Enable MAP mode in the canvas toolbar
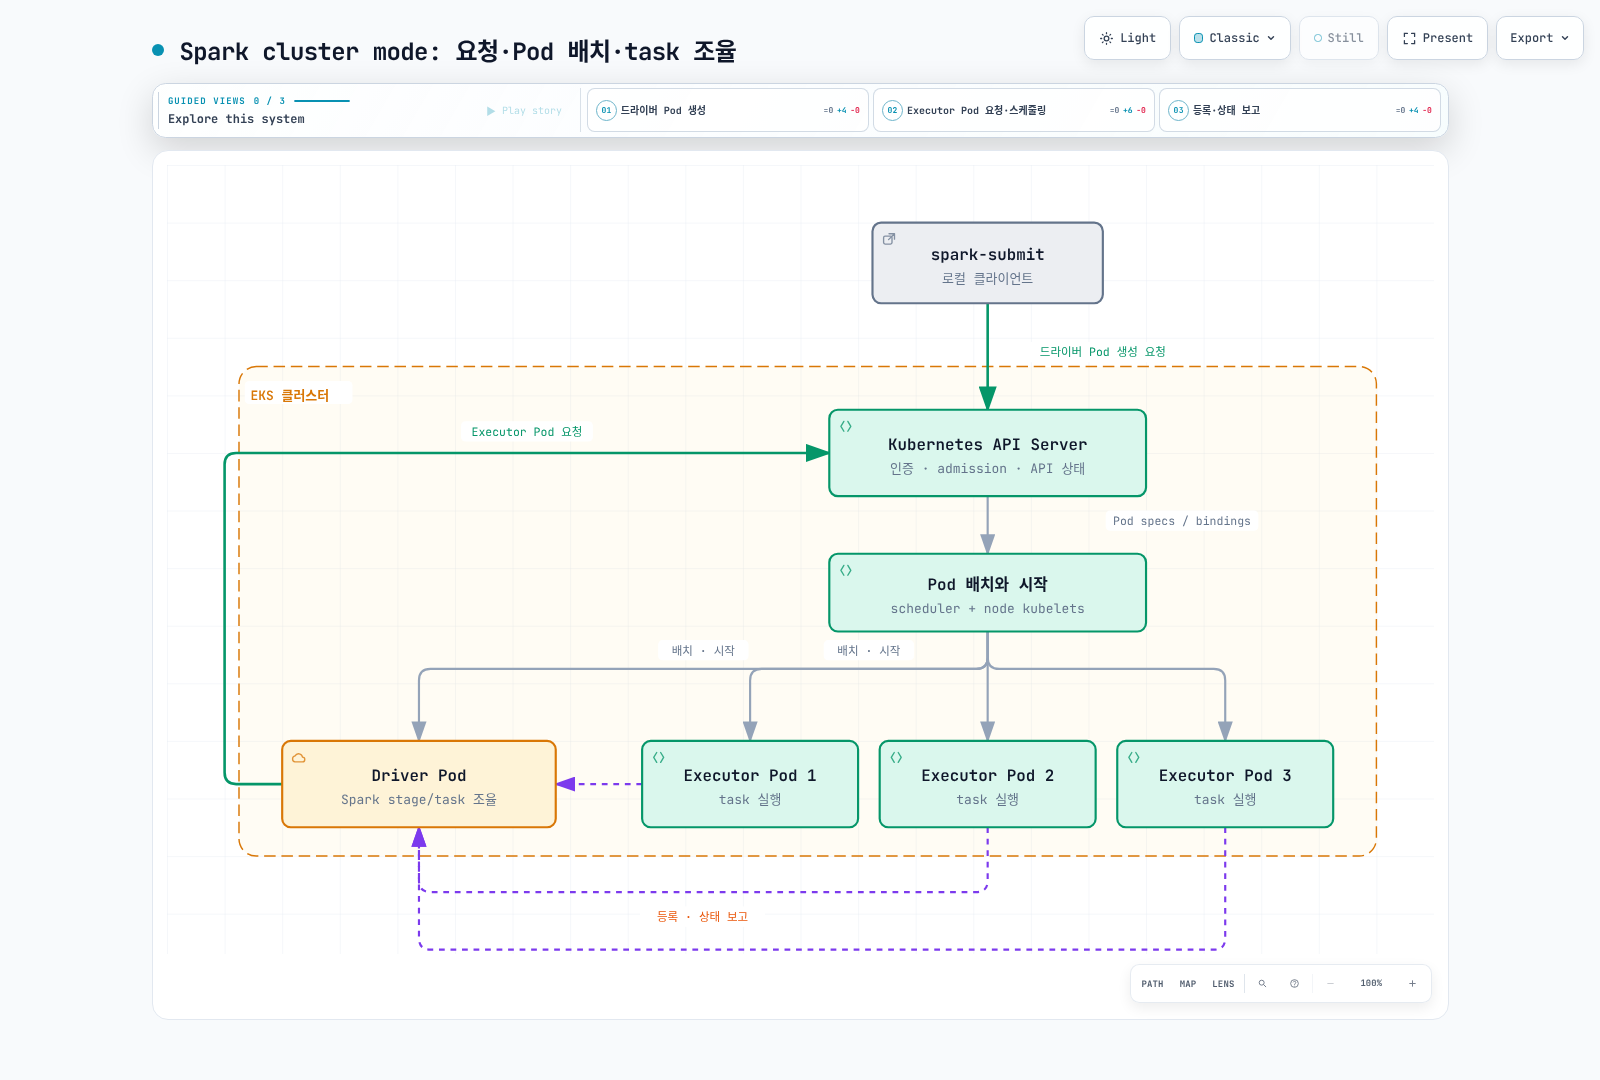Viewport: 1600px width, 1080px height. [x=1188, y=983]
